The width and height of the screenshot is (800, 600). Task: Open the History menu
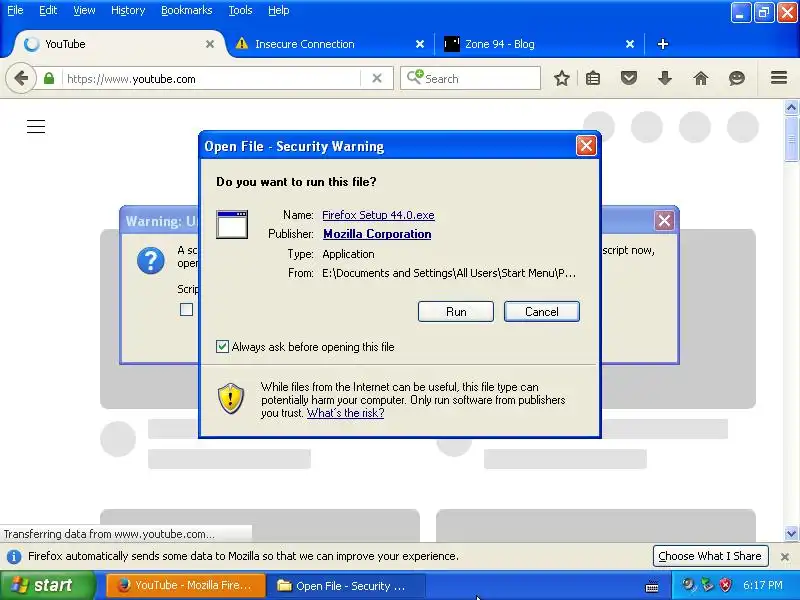pos(128,10)
